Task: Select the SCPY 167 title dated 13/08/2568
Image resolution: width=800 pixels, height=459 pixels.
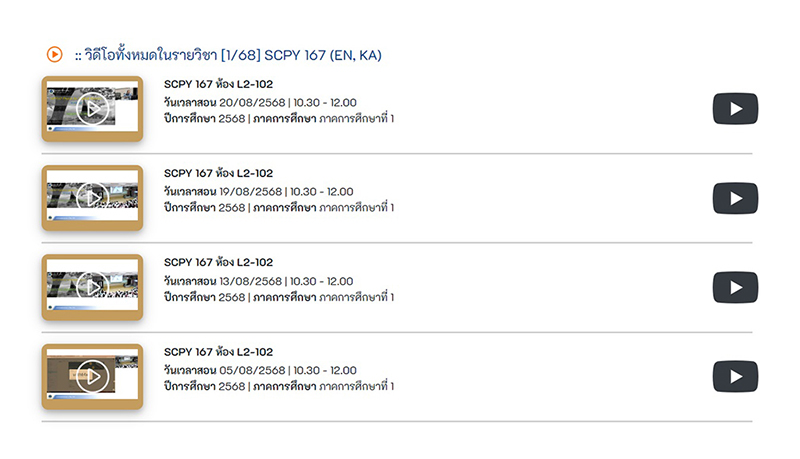Action: [x=218, y=262]
